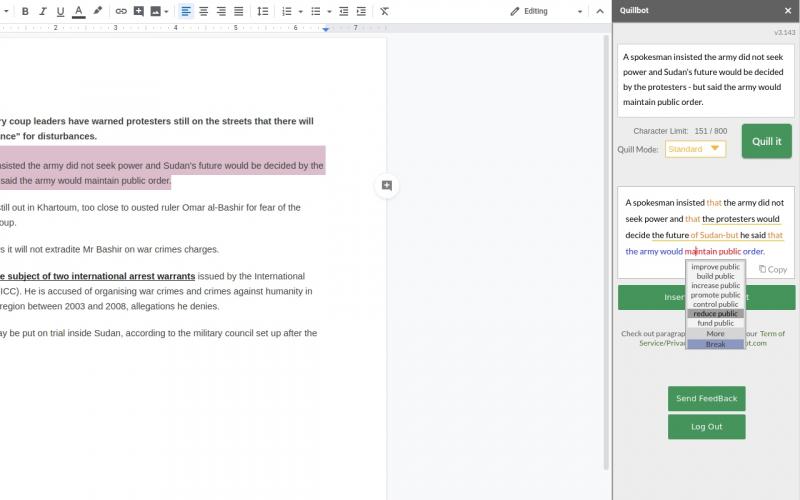Set justified text alignment
The height and width of the screenshot is (500, 800).
(x=238, y=11)
